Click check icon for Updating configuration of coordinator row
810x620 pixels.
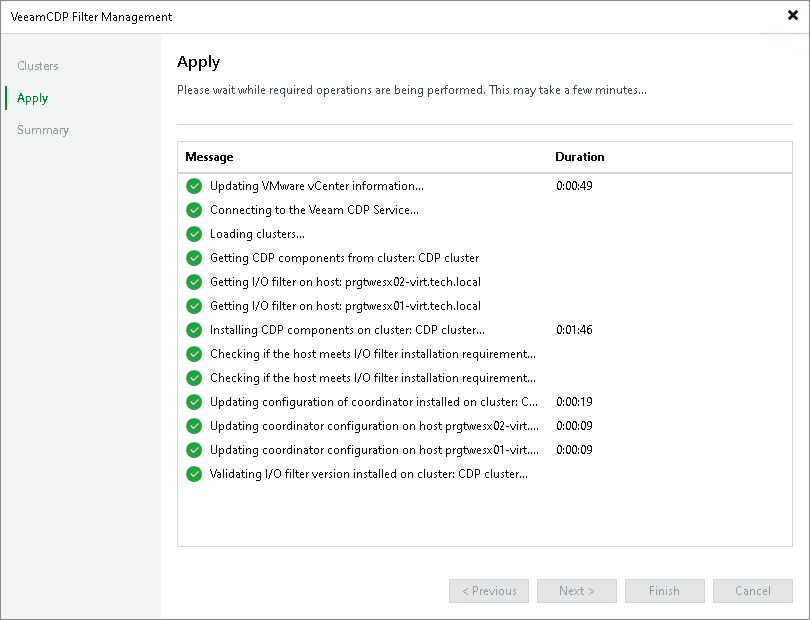(x=194, y=402)
